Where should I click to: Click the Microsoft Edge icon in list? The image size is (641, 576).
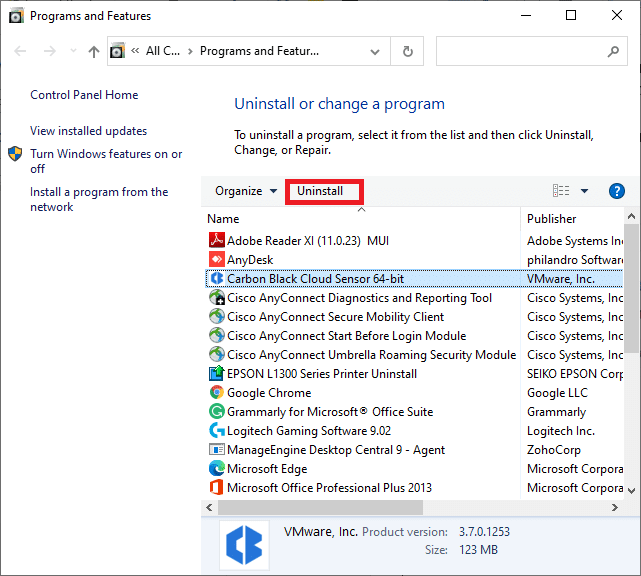(216, 469)
